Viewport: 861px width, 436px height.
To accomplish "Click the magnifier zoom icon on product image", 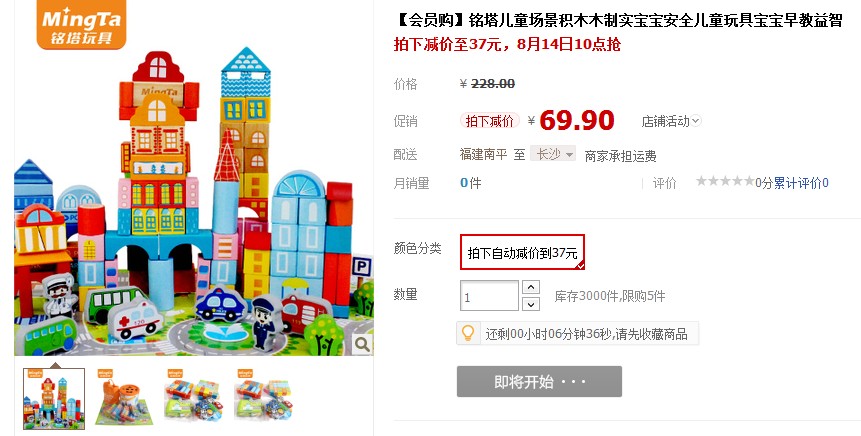I will (362, 344).
